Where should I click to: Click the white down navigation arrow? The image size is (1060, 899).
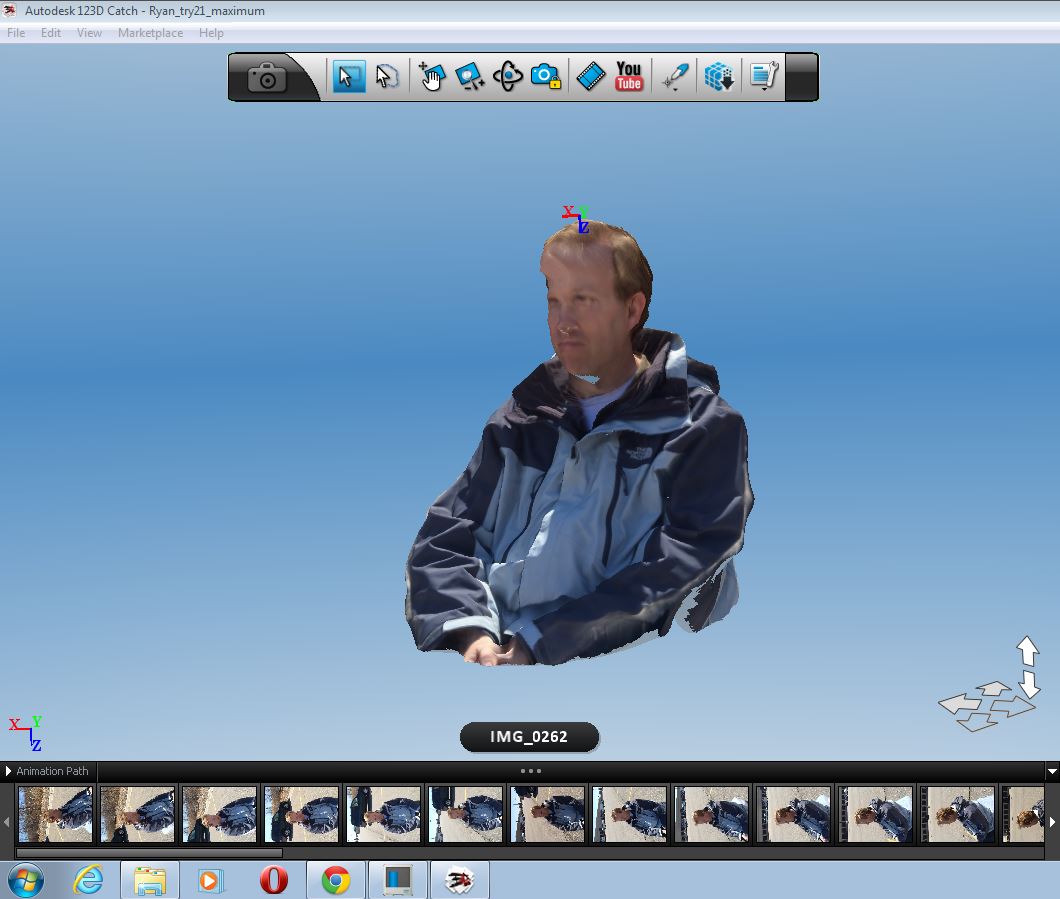point(1030,683)
